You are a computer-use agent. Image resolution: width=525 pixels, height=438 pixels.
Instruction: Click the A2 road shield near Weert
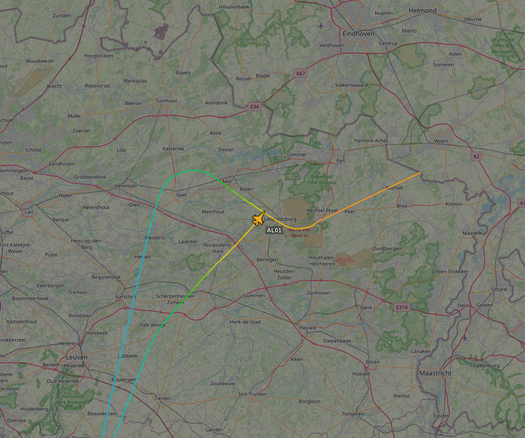click(476, 156)
